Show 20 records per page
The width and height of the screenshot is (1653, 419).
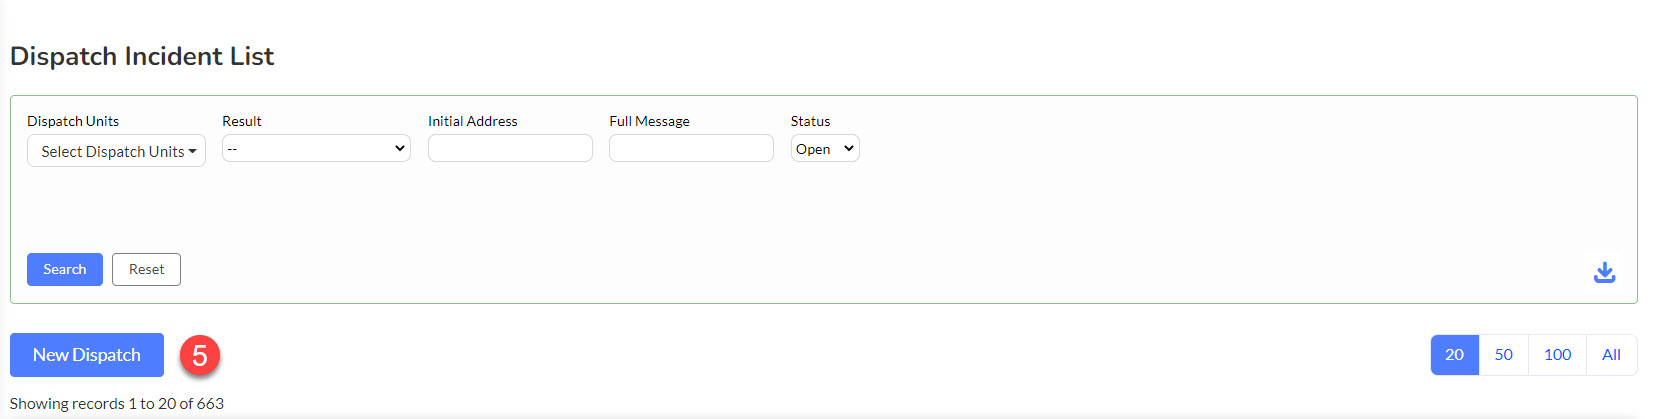1454,355
